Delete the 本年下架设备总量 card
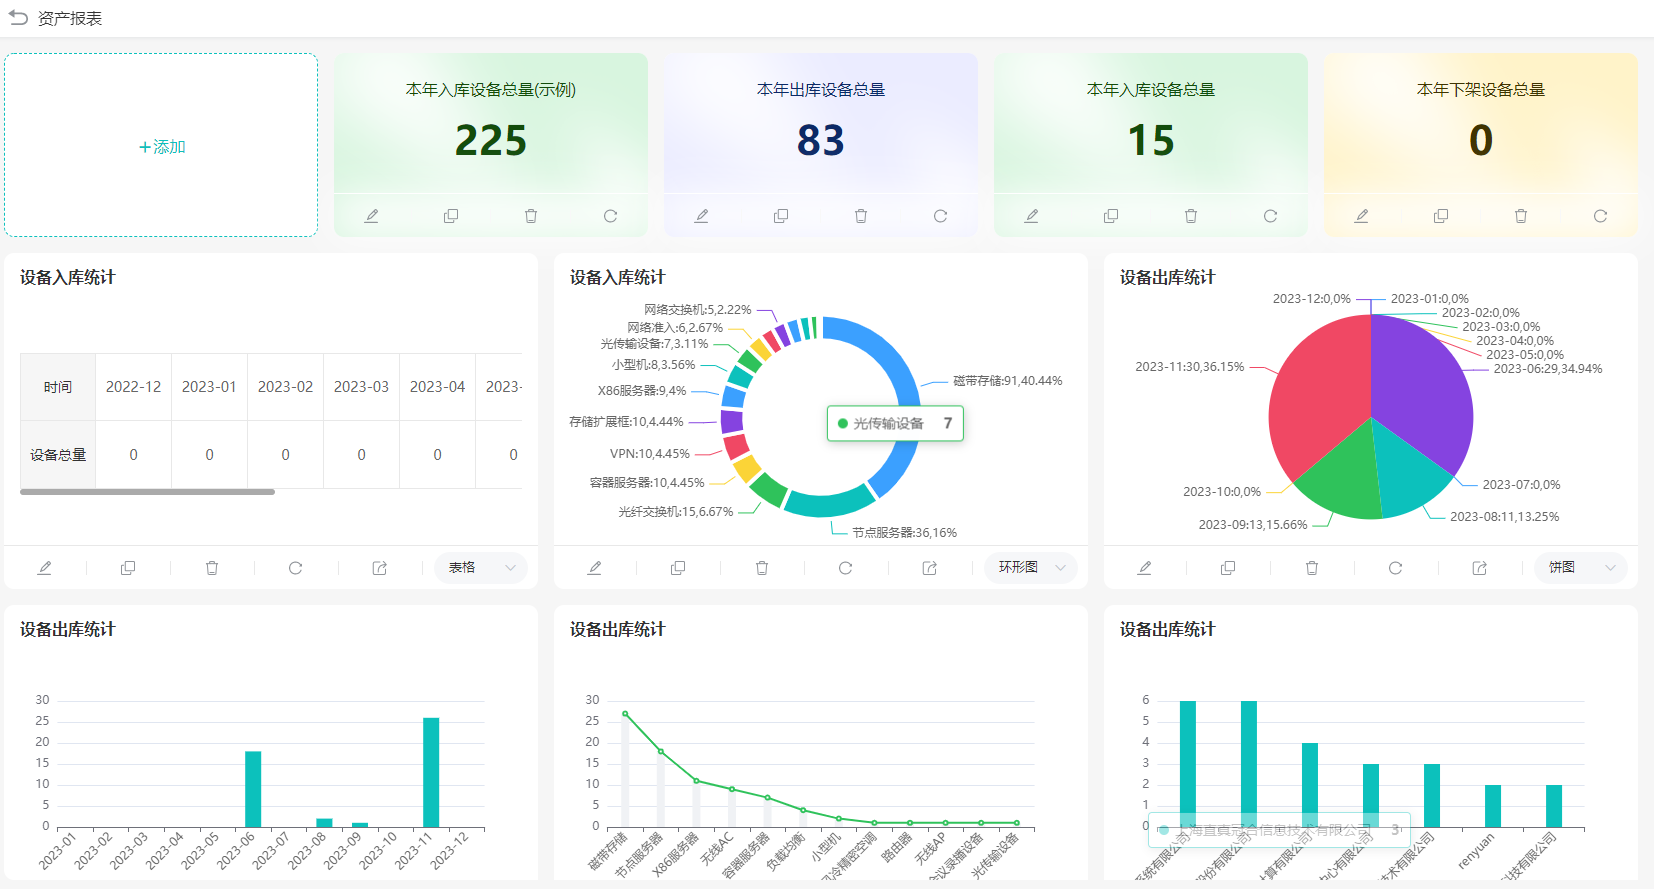1654x889 pixels. pos(1521,216)
